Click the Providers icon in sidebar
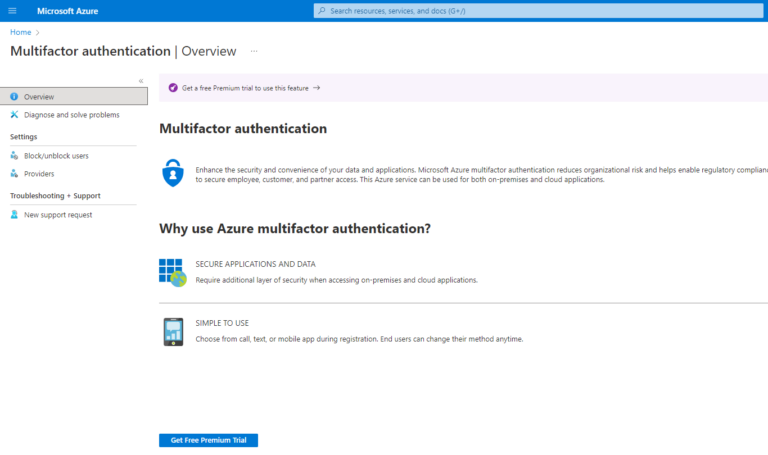Image resolution: width=768 pixels, height=455 pixels. [x=14, y=174]
